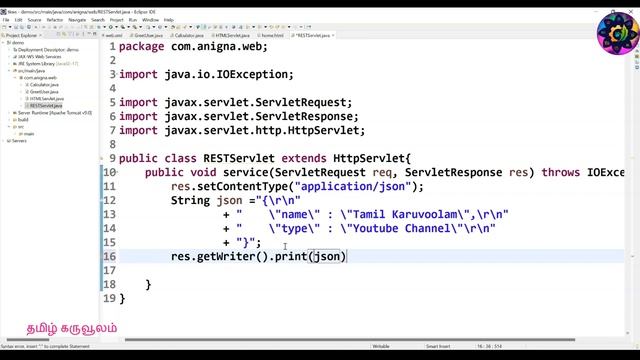The width and height of the screenshot is (640, 360).
Task: Click the New file toolbar icon
Action: (4, 27)
